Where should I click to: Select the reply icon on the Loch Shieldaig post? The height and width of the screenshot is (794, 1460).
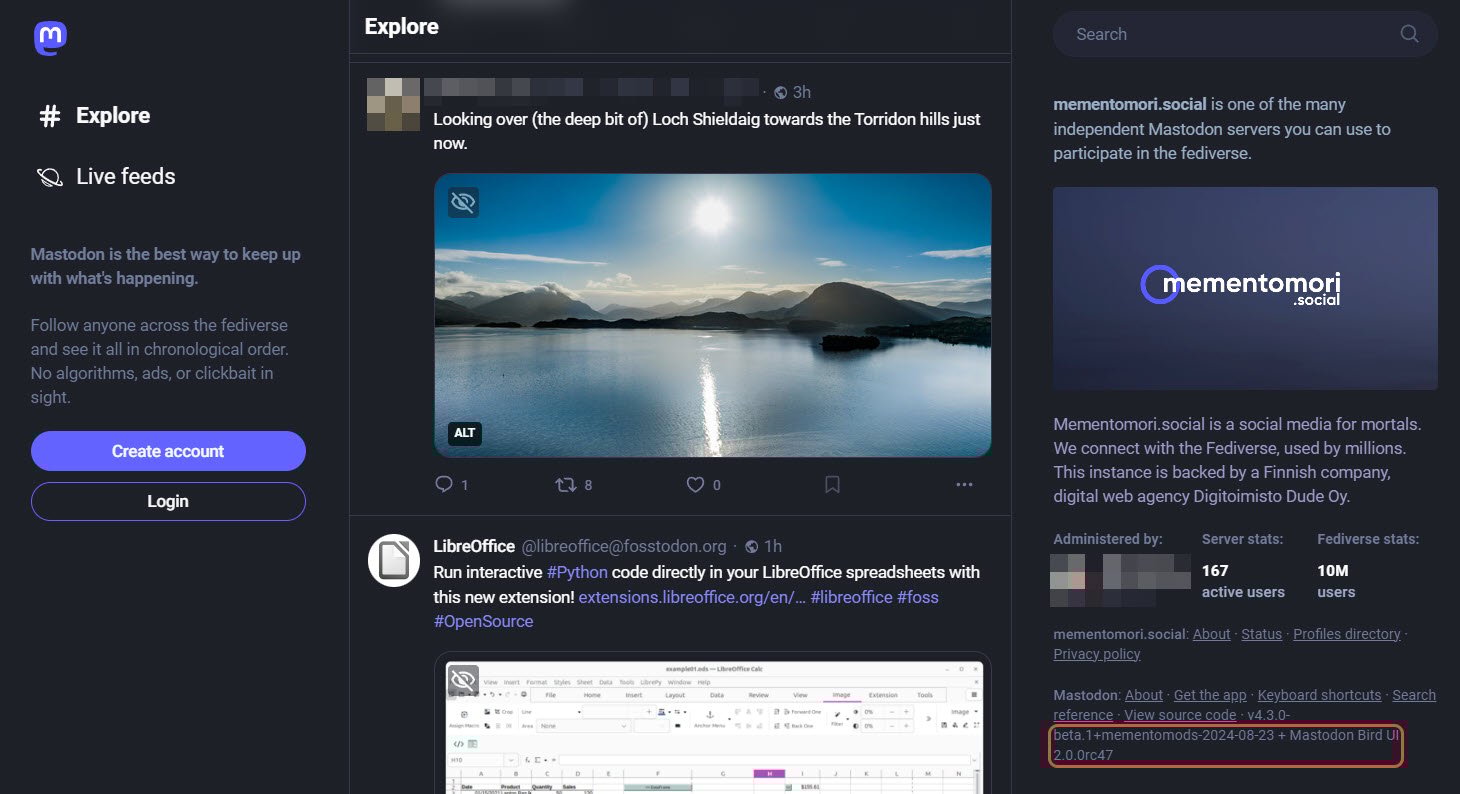point(443,484)
